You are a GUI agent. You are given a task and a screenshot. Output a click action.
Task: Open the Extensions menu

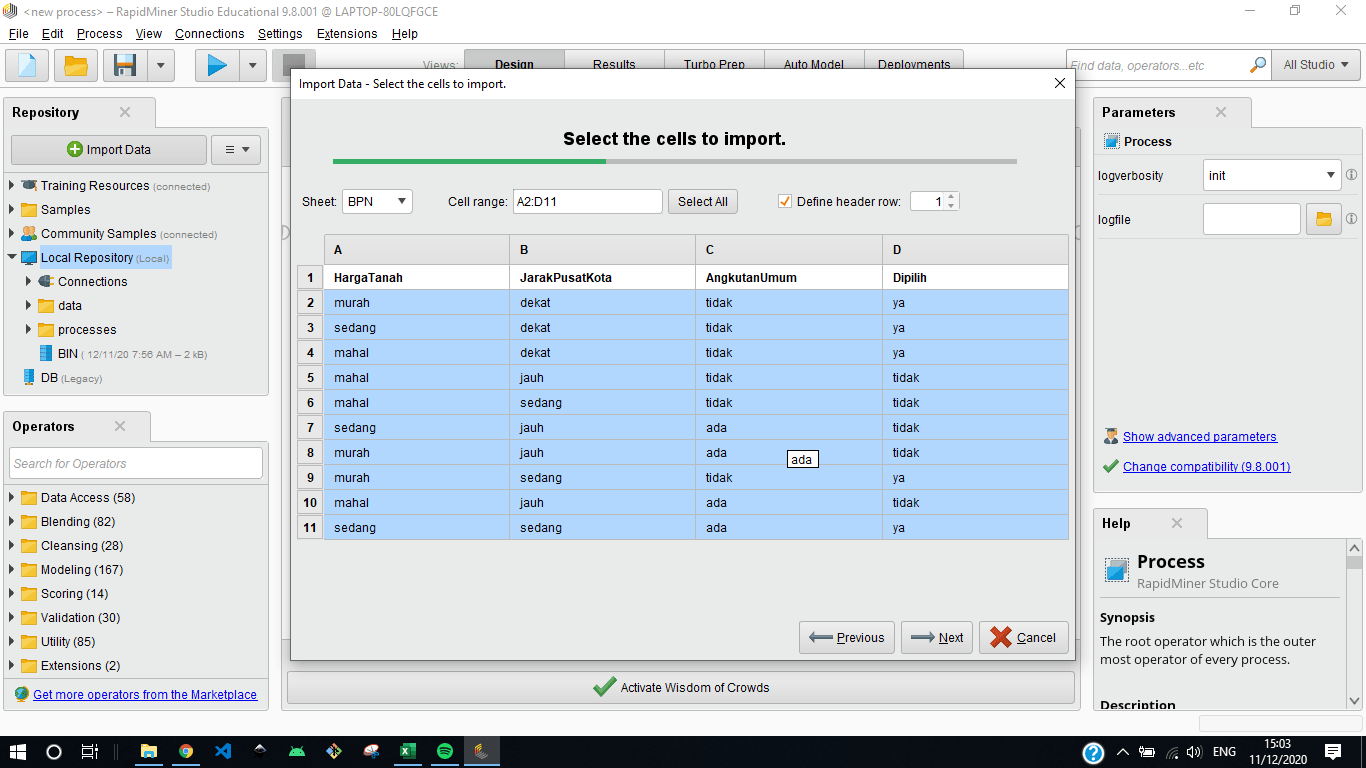tap(347, 33)
